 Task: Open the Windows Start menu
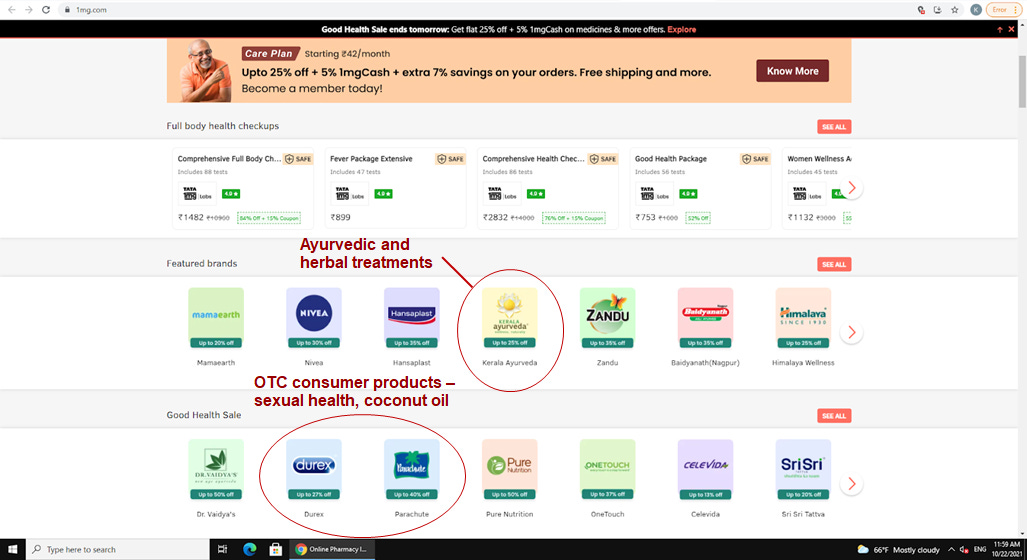(12, 550)
